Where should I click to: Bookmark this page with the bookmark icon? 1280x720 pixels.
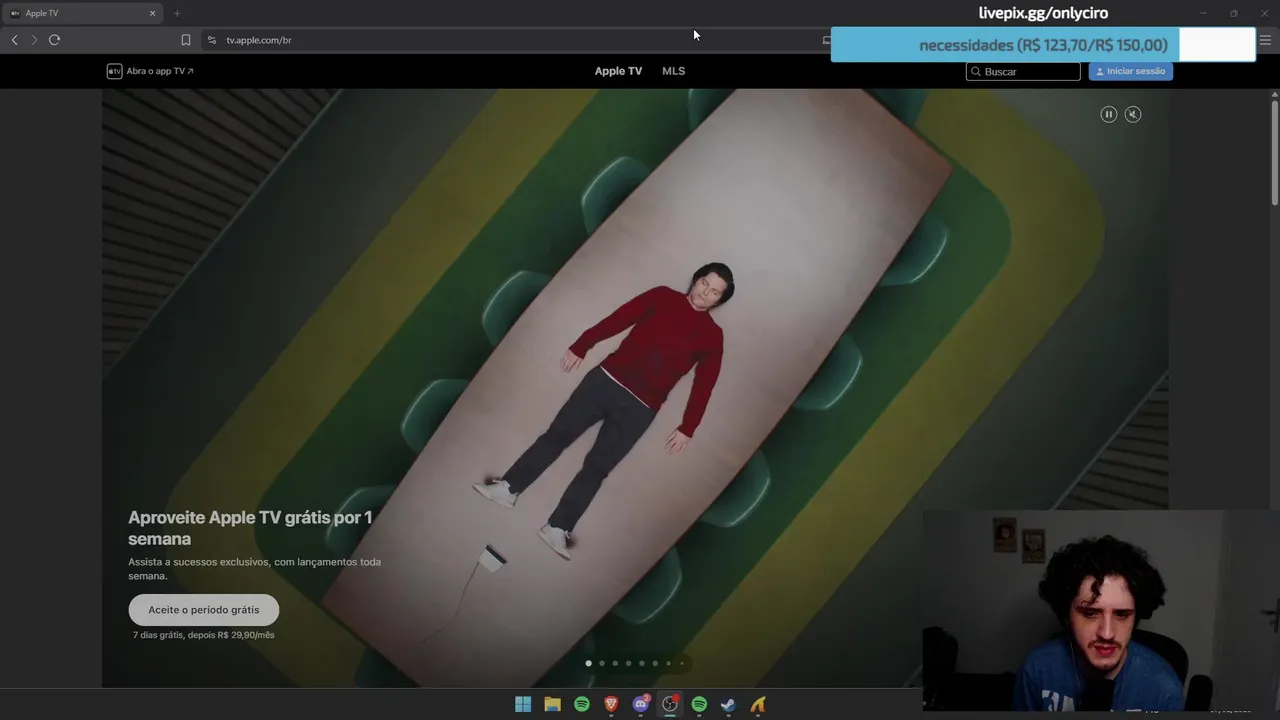point(185,40)
